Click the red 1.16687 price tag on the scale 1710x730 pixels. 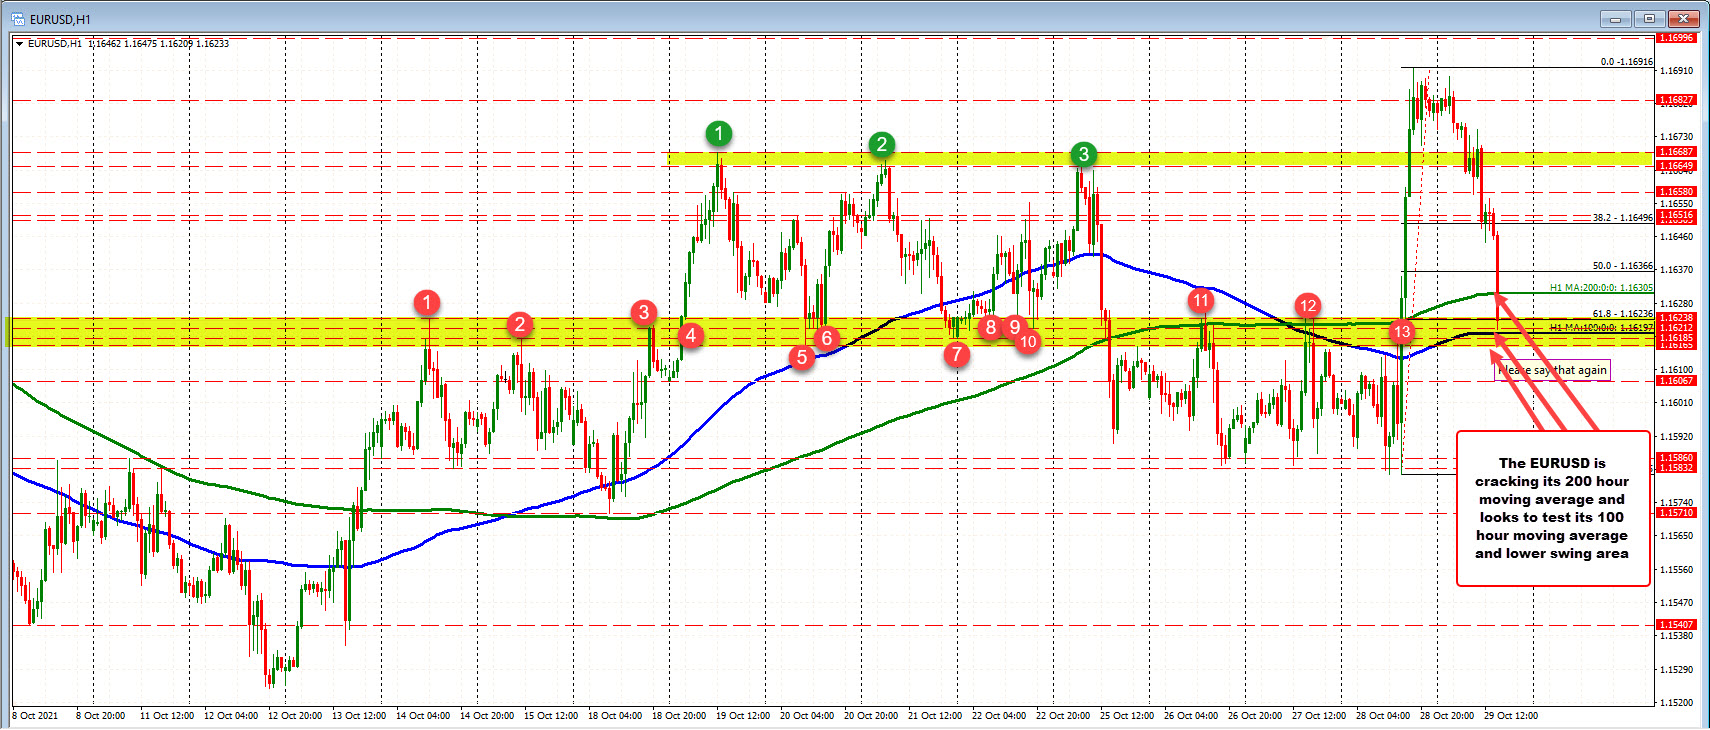(1677, 152)
